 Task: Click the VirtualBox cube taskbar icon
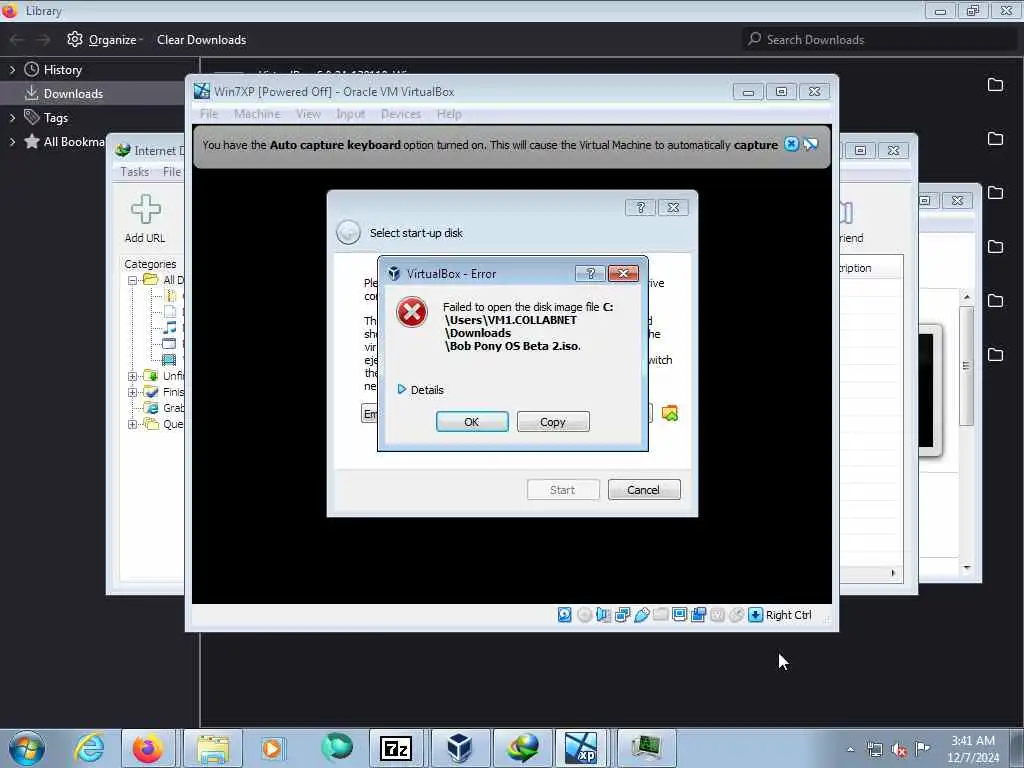pos(459,748)
